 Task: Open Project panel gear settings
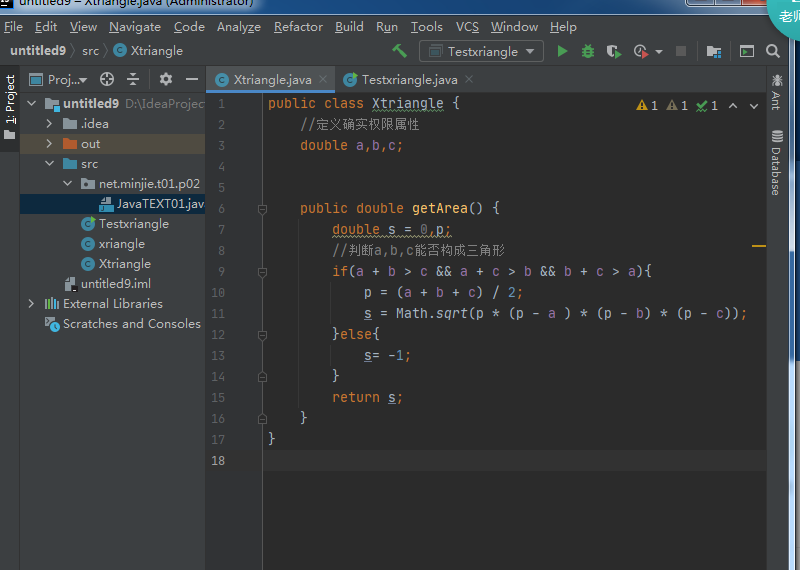click(166, 80)
